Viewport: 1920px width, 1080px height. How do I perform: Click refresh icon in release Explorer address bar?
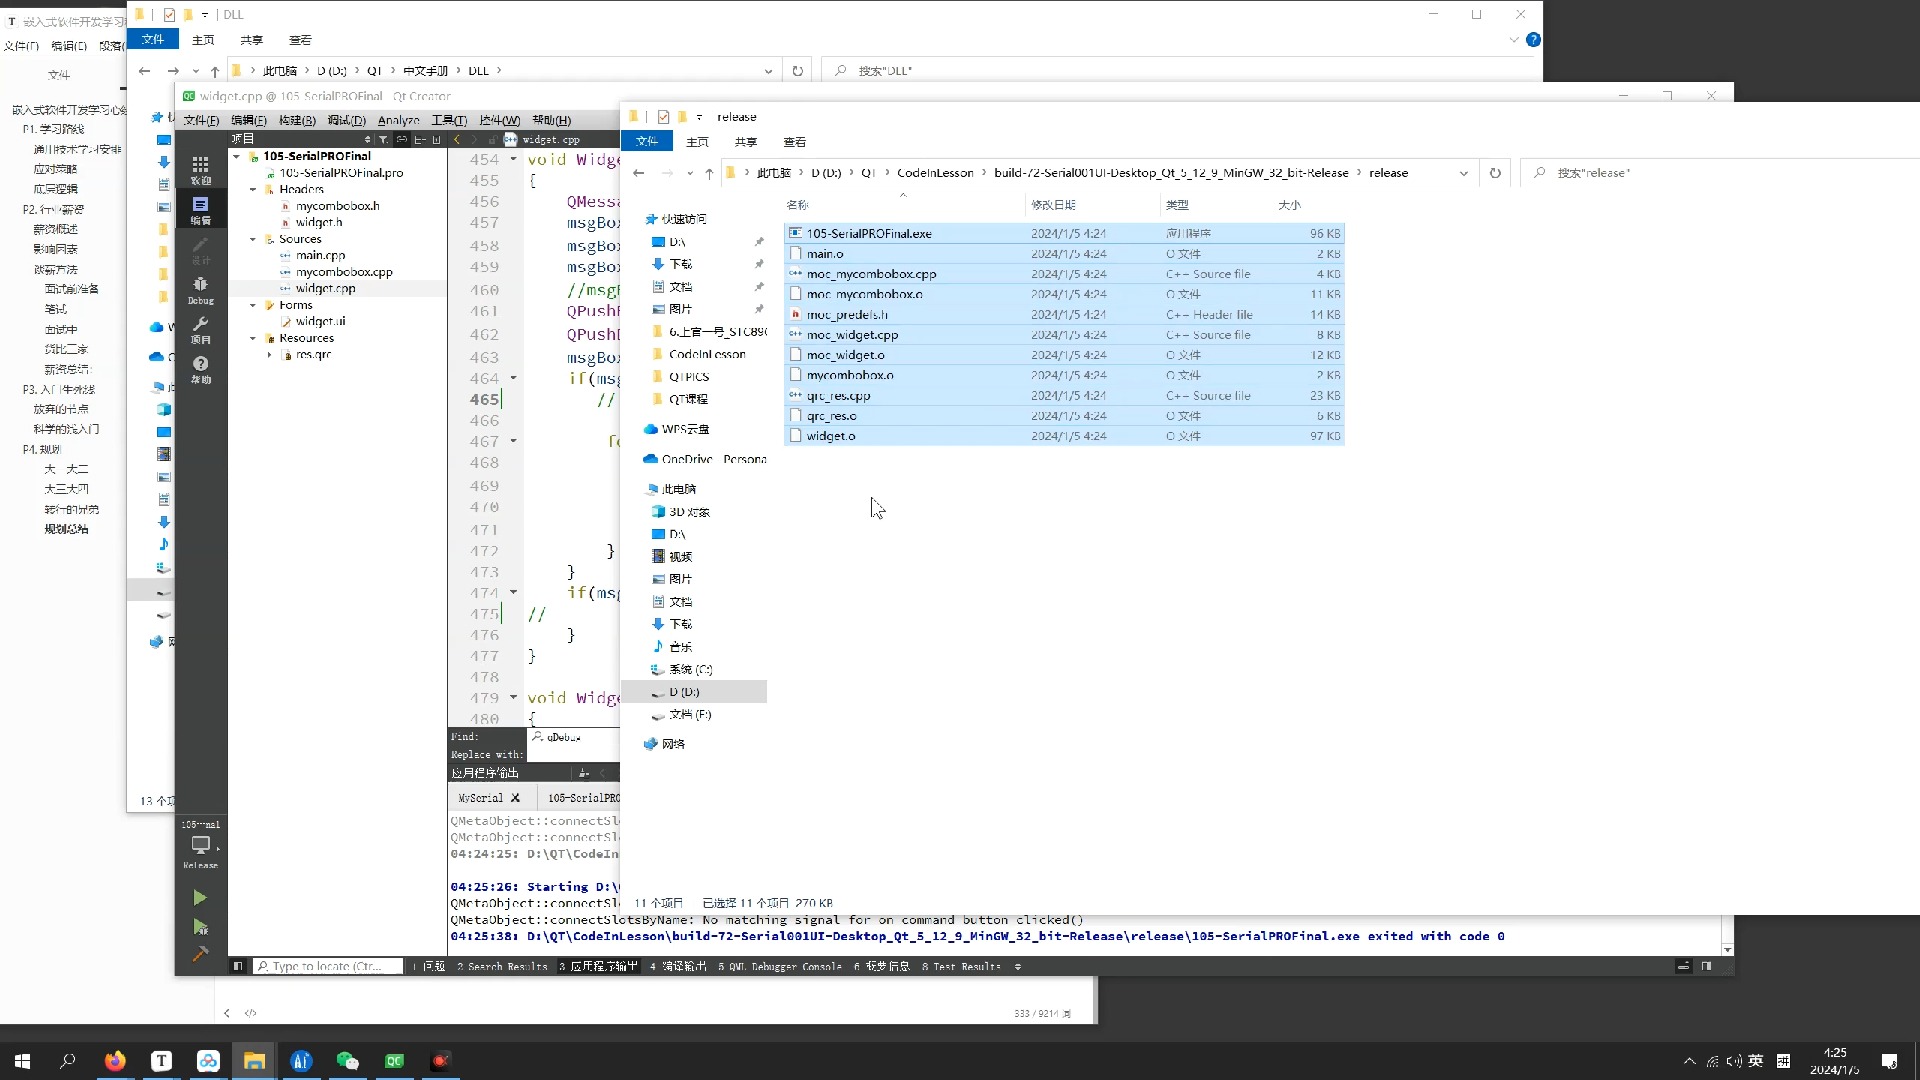(x=1495, y=173)
